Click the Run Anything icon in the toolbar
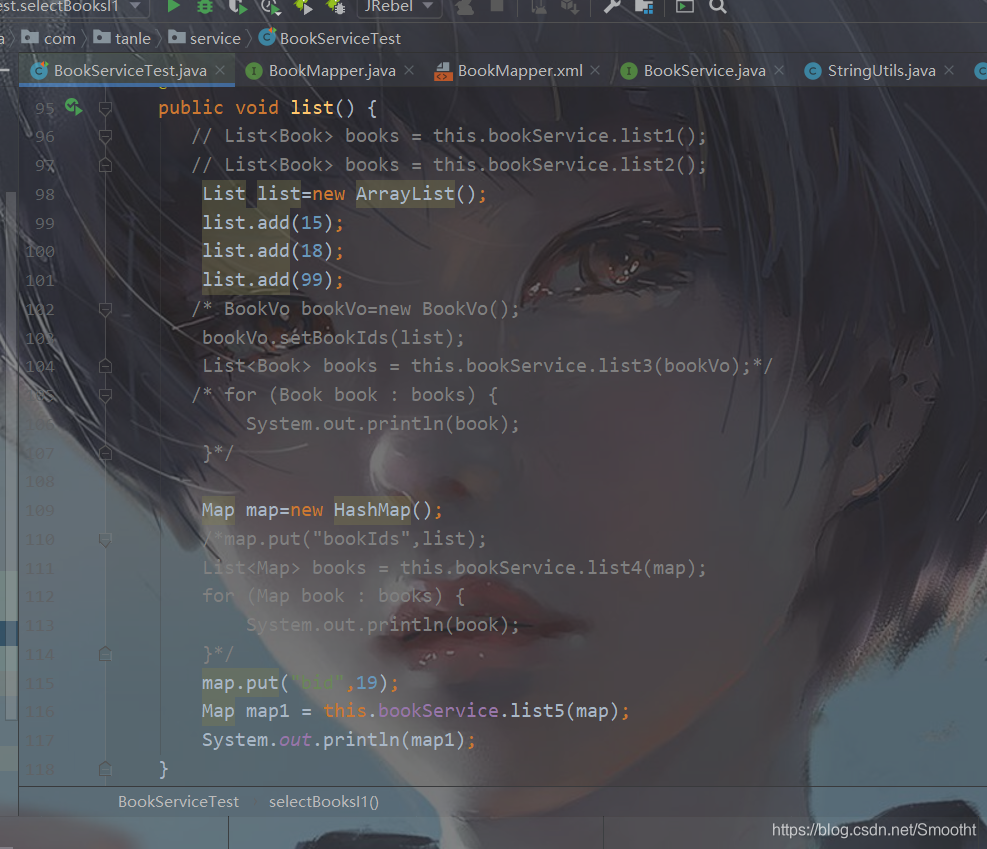Viewport: 987px width, 849px height. click(684, 6)
